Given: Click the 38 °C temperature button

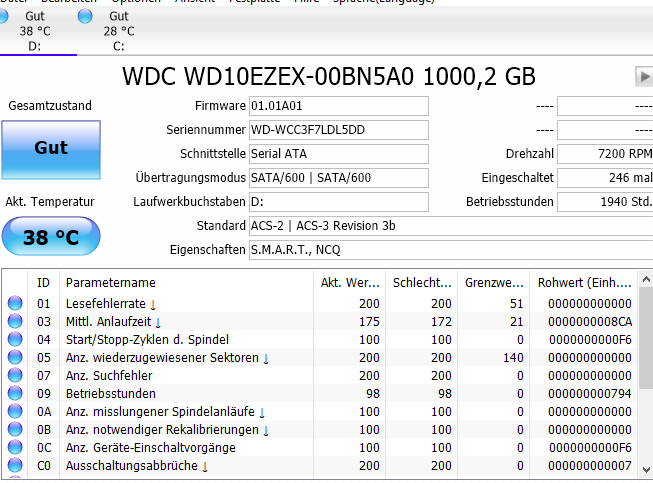Looking at the screenshot, I should pyautogui.click(x=51, y=238).
